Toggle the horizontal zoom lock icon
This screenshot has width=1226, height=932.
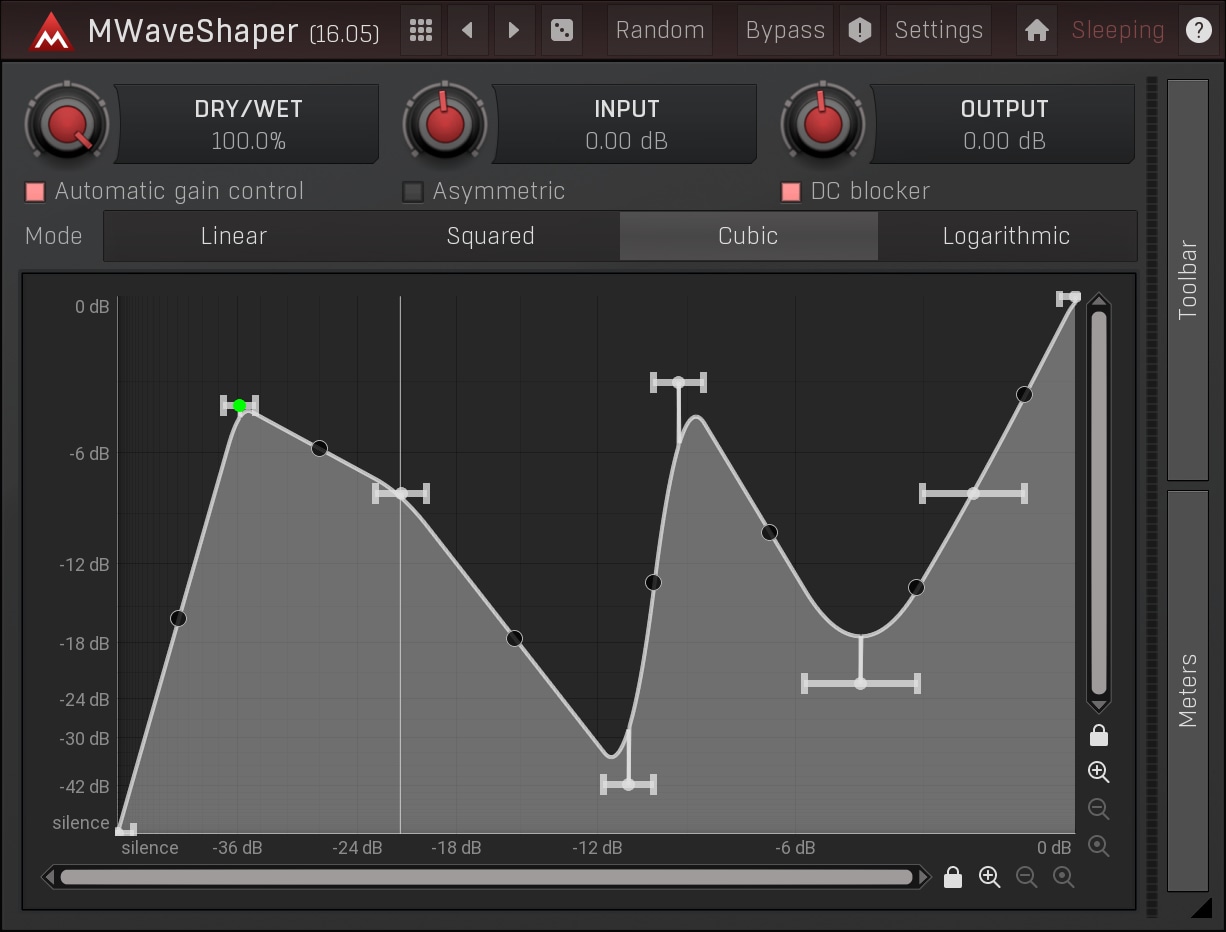pos(953,877)
